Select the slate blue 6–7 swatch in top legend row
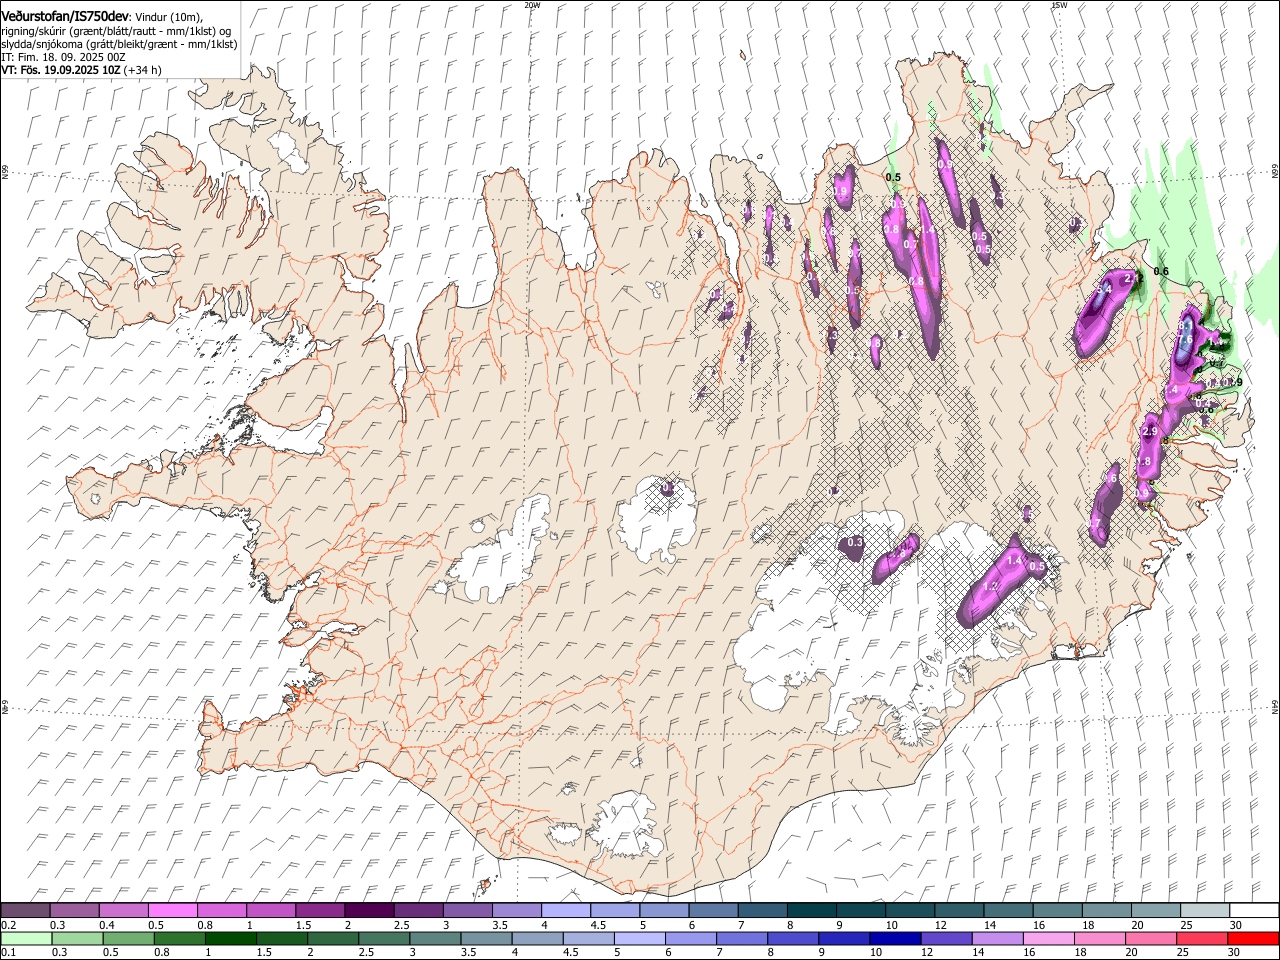 (x=712, y=910)
